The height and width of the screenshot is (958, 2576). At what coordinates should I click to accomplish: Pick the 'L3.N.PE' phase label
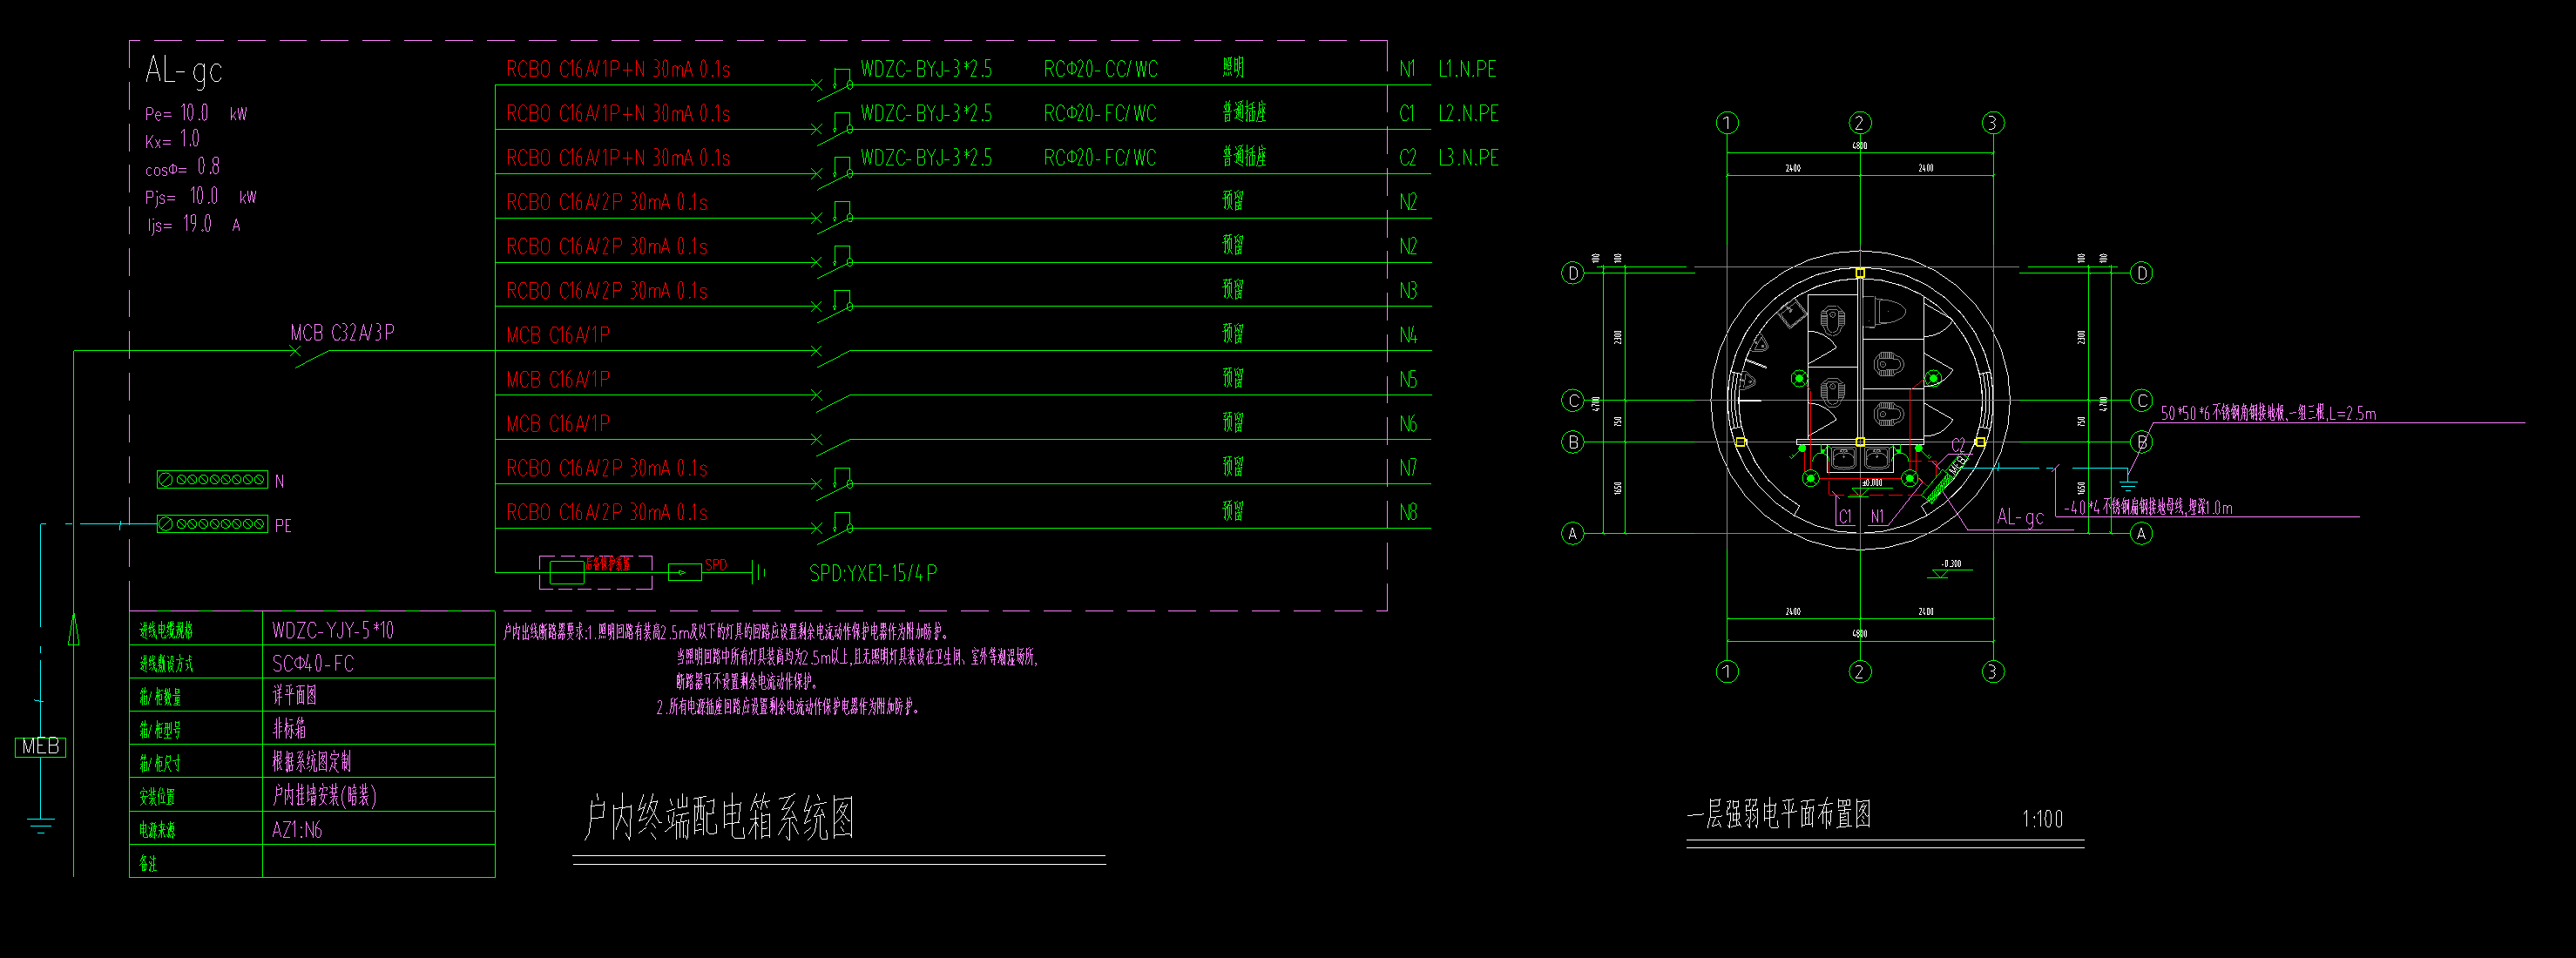(x=1468, y=158)
